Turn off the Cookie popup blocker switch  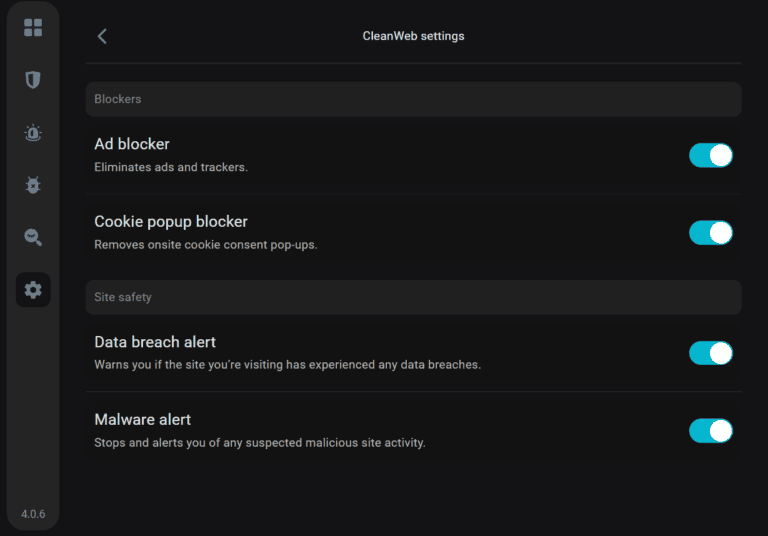[x=711, y=233]
